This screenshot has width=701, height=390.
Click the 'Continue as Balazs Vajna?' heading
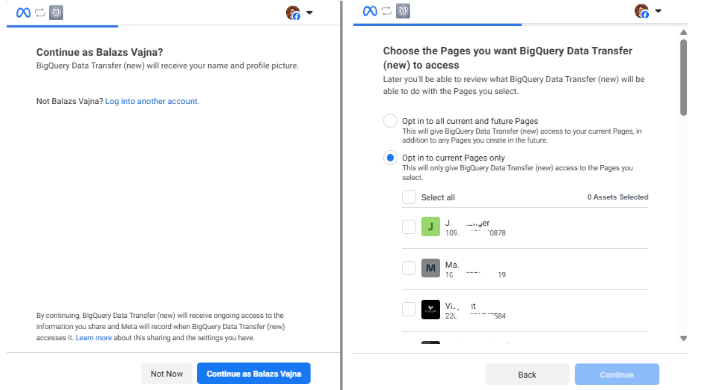click(100, 52)
